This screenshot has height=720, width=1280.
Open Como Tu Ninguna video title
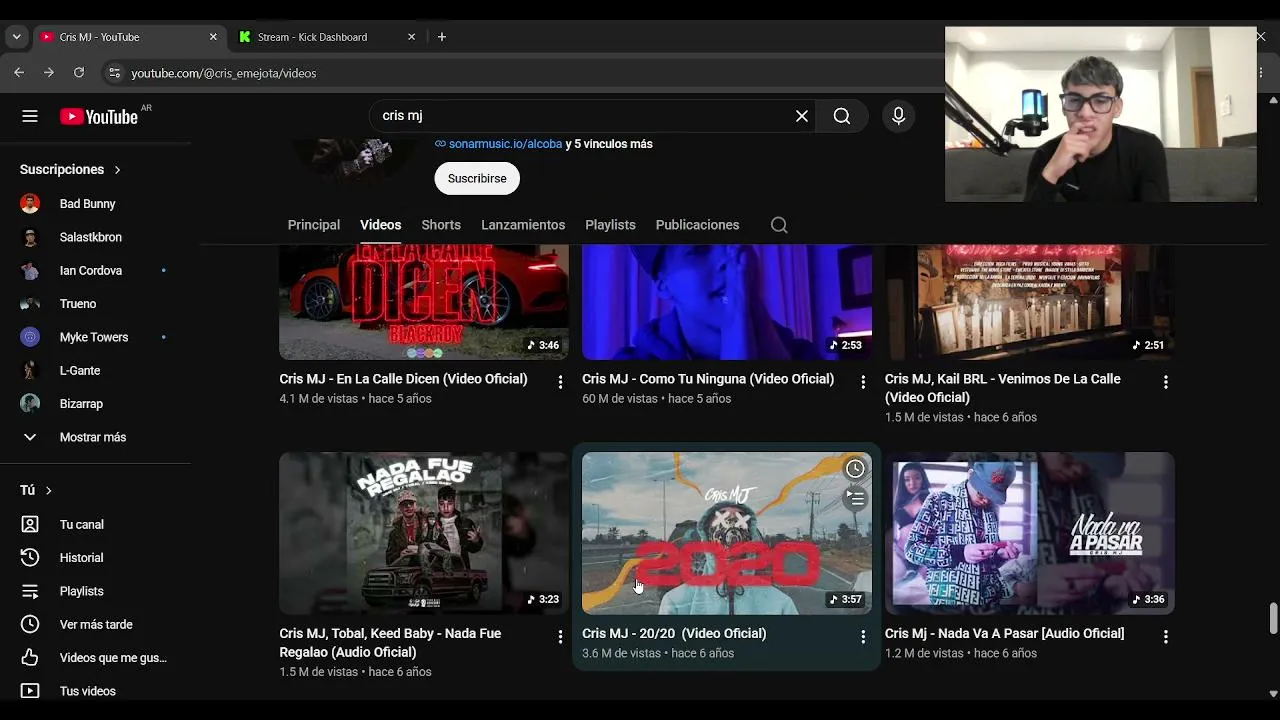pyautogui.click(x=708, y=379)
